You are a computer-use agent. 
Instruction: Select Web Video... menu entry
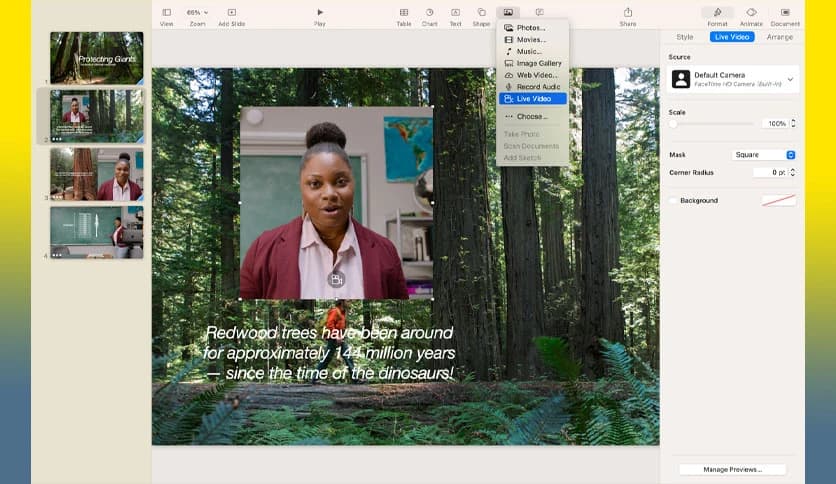(532, 75)
